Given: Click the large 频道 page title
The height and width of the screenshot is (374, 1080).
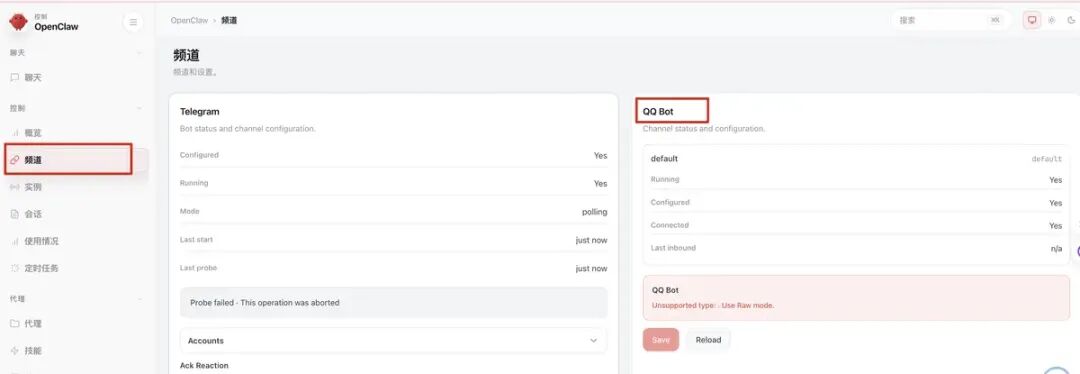Looking at the screenshot, I should coord(186,56).
